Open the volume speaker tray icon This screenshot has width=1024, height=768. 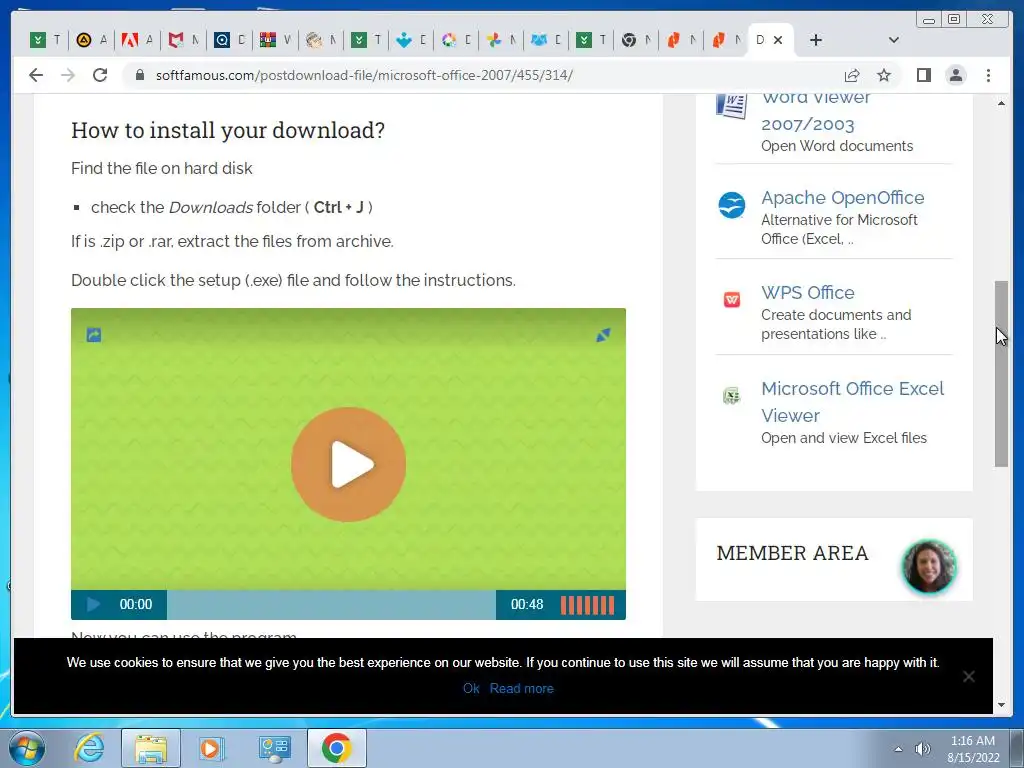click(x=922, y=749)
